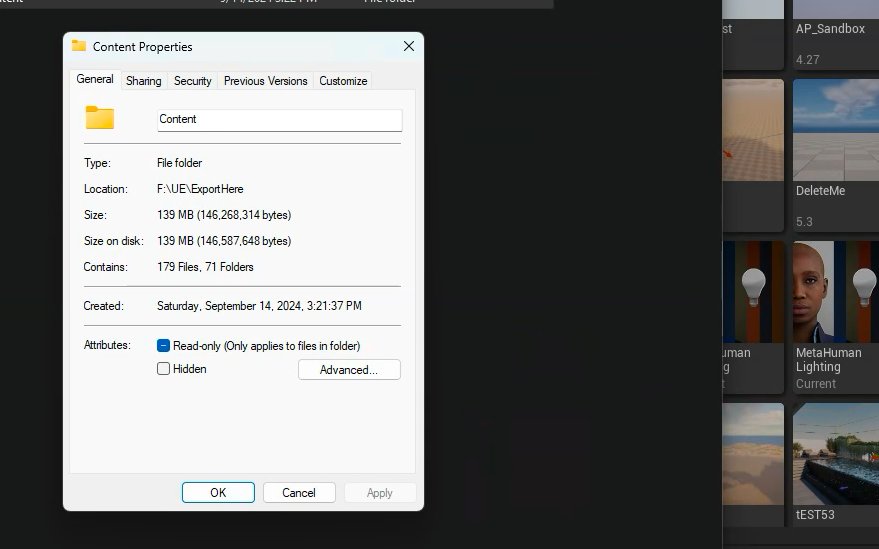Toggle the Read-only attribute checkbox
This screenshot has width=879, height=549.
(x=163, y=345)
